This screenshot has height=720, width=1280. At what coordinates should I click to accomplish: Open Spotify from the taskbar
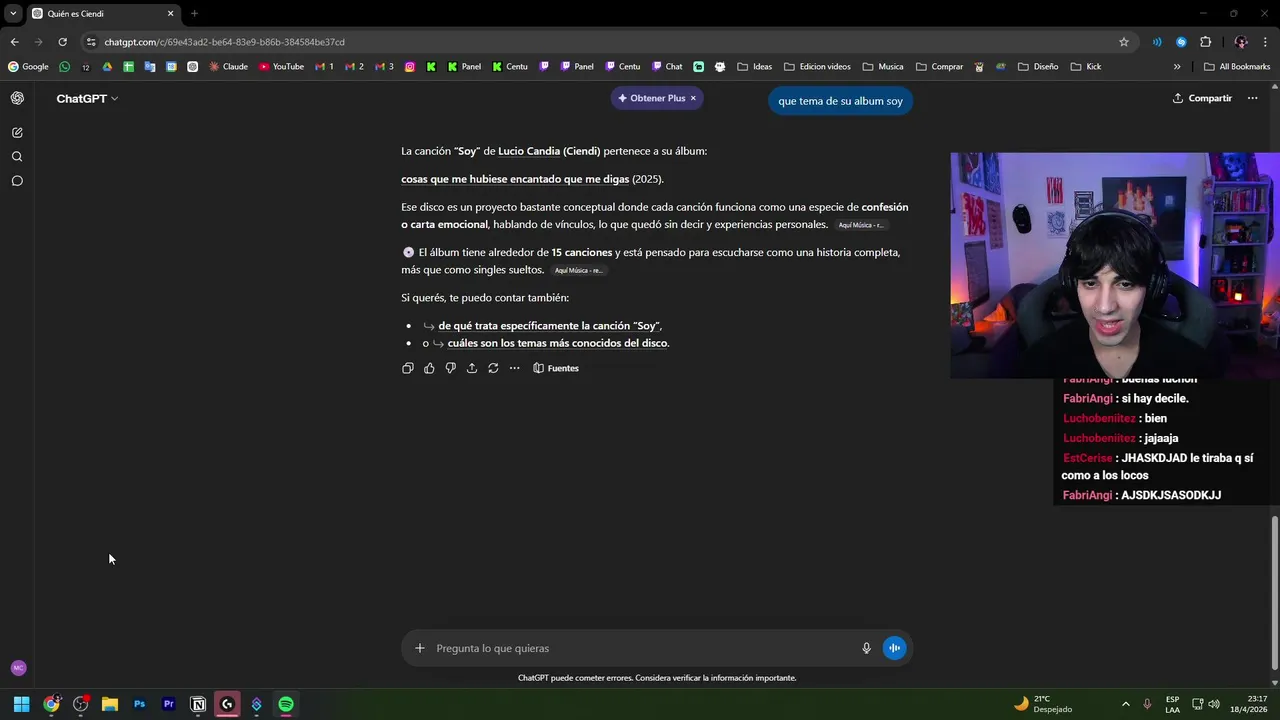pos(286,704)
